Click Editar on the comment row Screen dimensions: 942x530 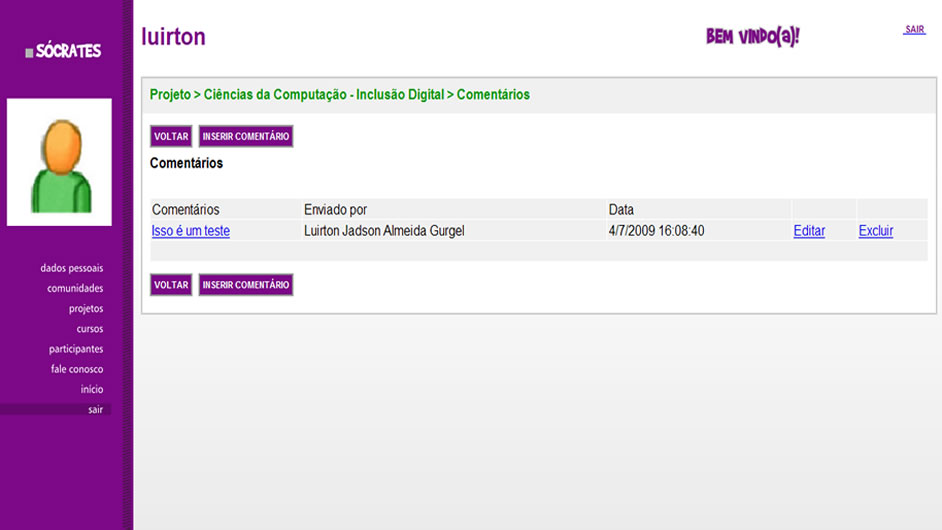pyautogui.click(x=809, y=231)
